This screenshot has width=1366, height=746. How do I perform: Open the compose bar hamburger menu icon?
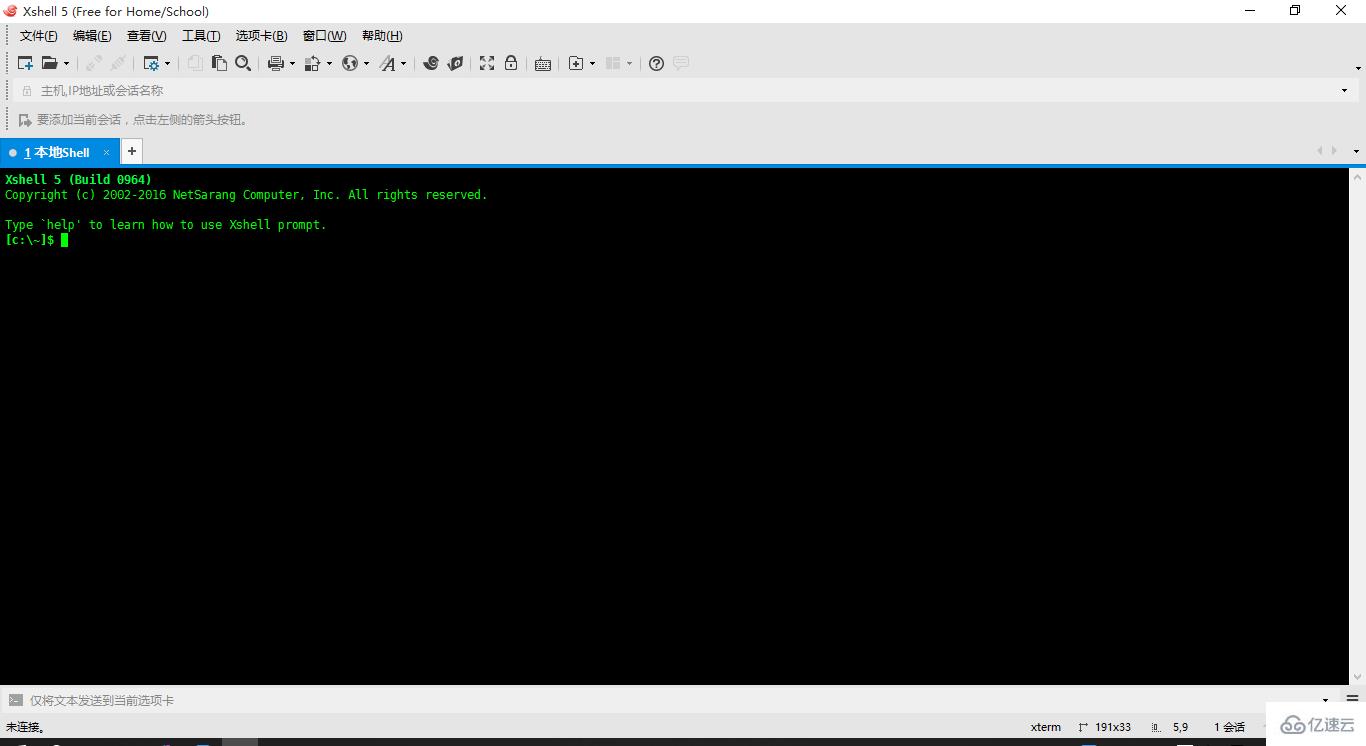pyautogui.click(x=1353, y=700)
